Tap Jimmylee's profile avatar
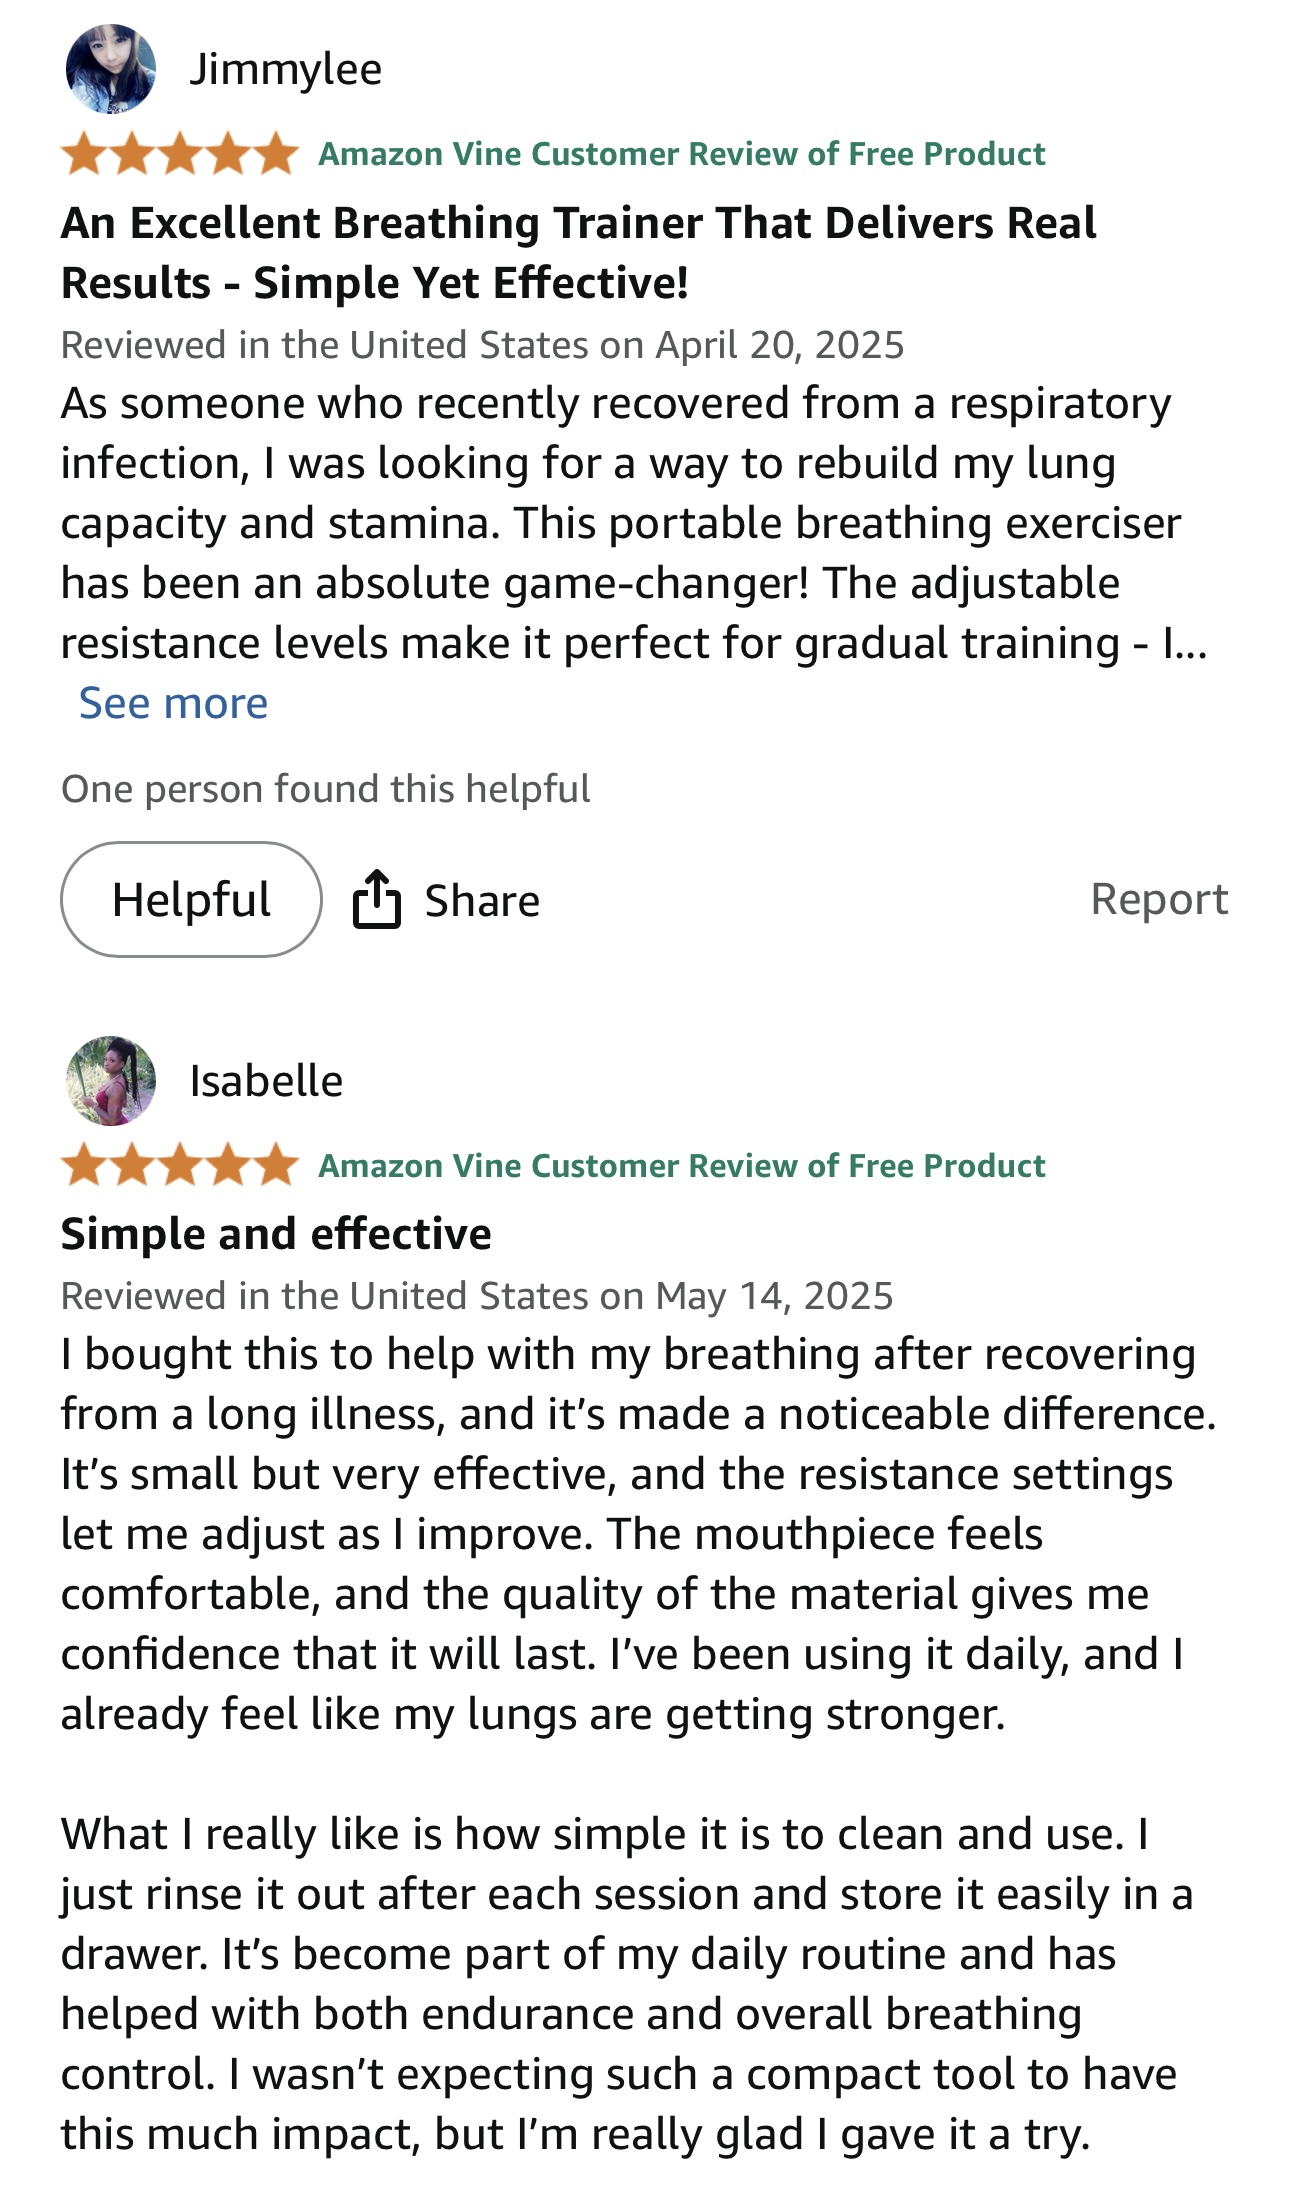Screen dimensions: 1290x2187 point(110,69)
